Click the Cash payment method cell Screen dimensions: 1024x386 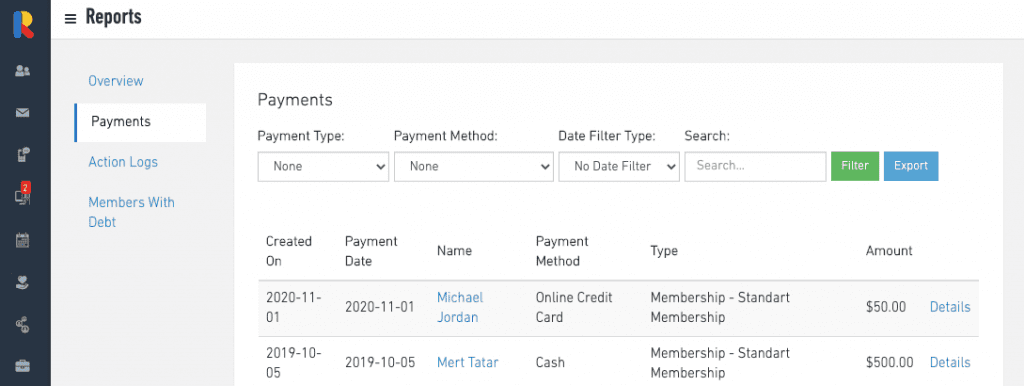click(550, 362)
